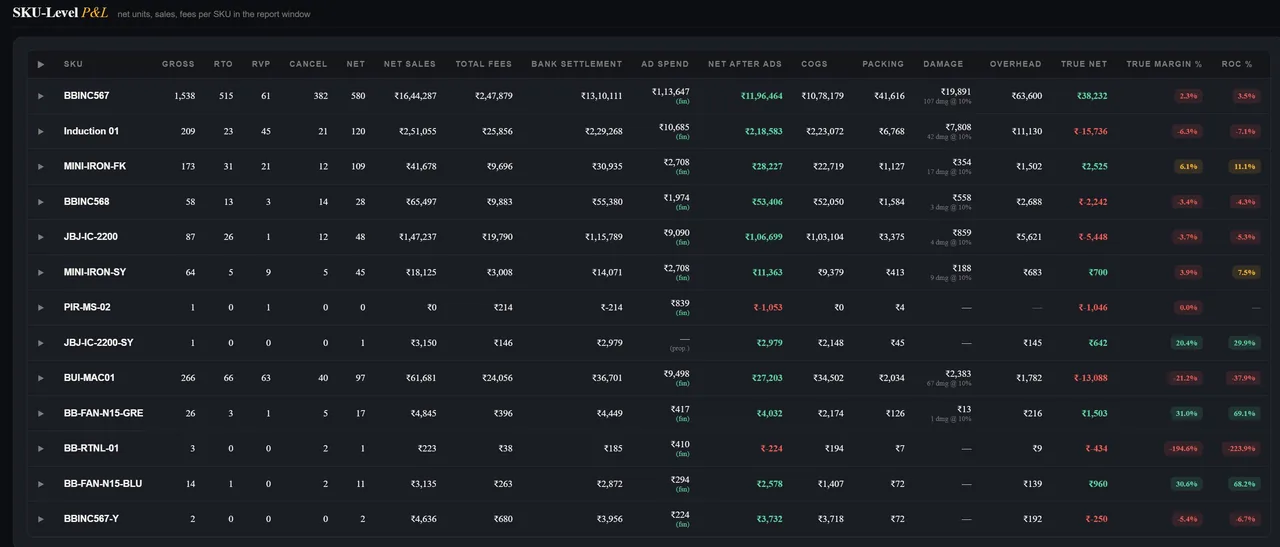The width and height of the screenshot is (1280, 547).
Task: Click the AD SPEND column header
Action: click(x=665, y=64)
